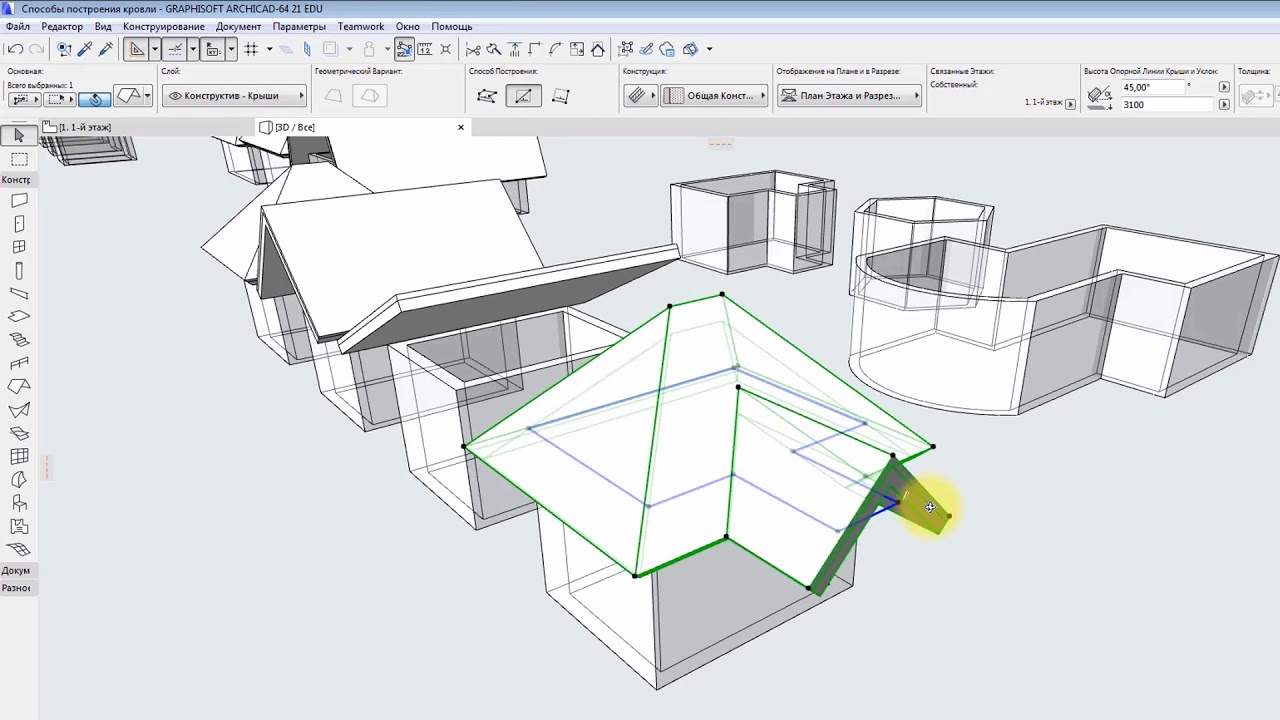Expand the pitch angle 45,00° options arrow
1280x720 pixels.
pyautogui.click(x=1224, y=87)
